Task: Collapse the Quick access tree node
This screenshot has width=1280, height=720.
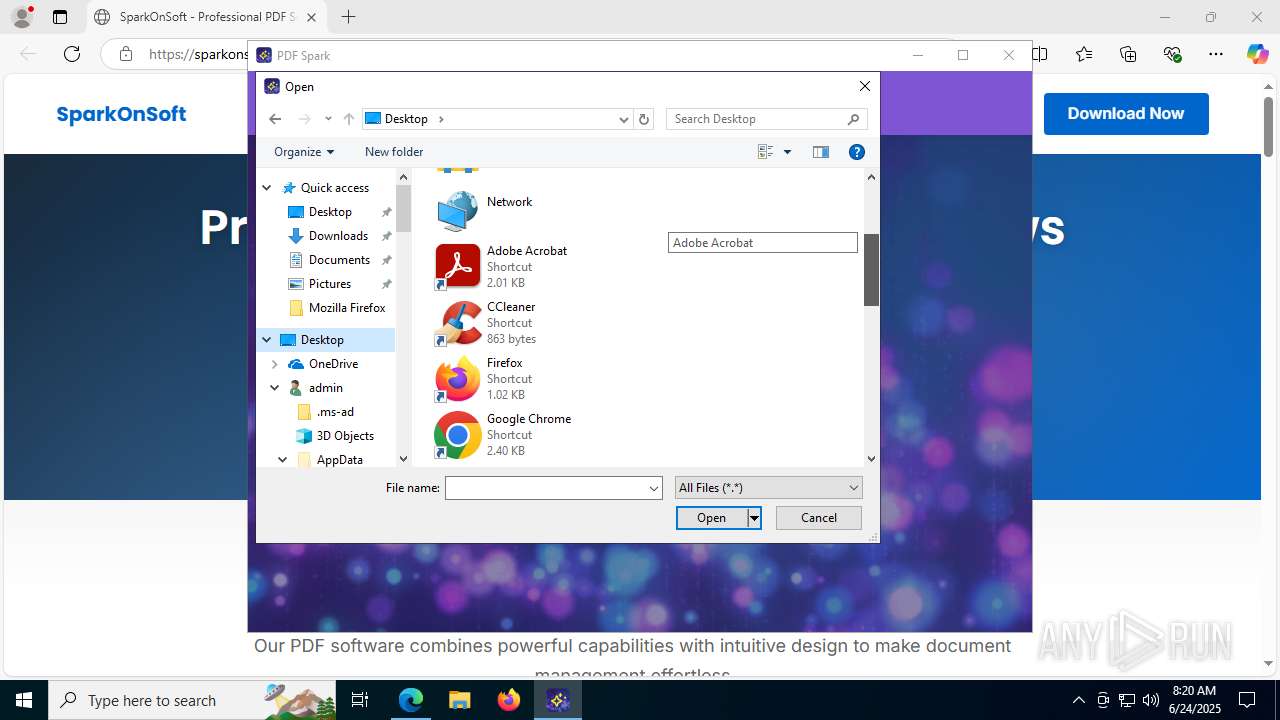Action: tap(267, 188)
